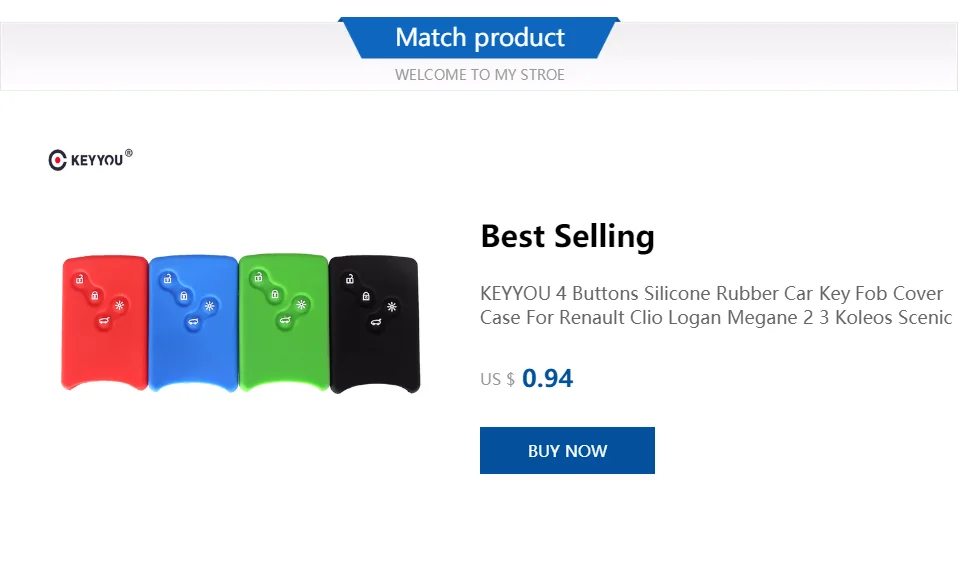Open the KEYYOU brand logo
The height and width of the screenshot is (583, 958).
pyautogui.click(x=90, y=160)
